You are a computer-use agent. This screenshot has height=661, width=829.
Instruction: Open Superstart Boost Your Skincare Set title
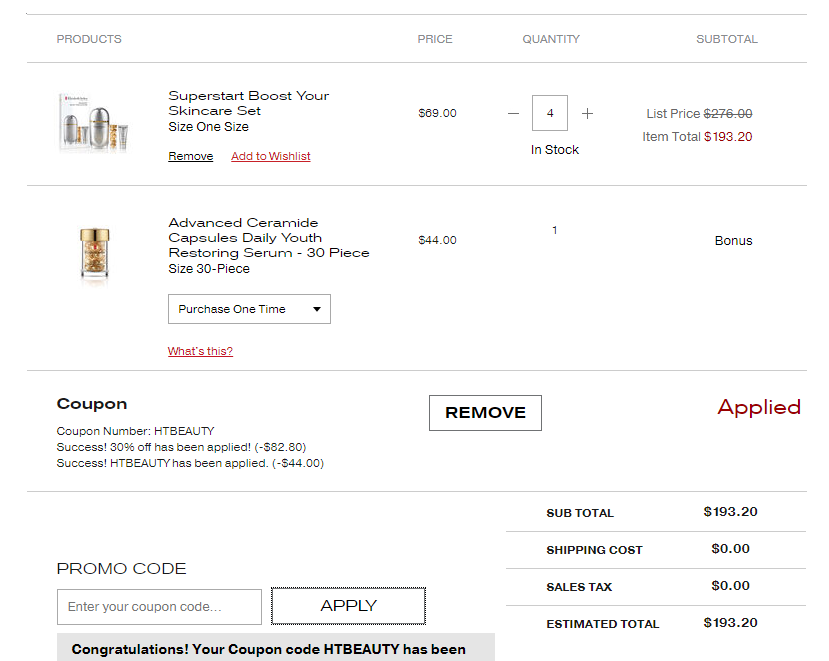click(x=248, y=103)
